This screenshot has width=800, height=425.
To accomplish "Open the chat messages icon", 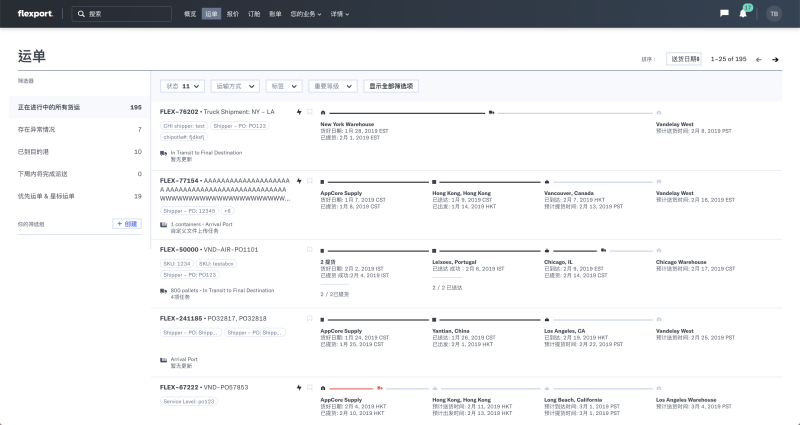I will [724, 14].
